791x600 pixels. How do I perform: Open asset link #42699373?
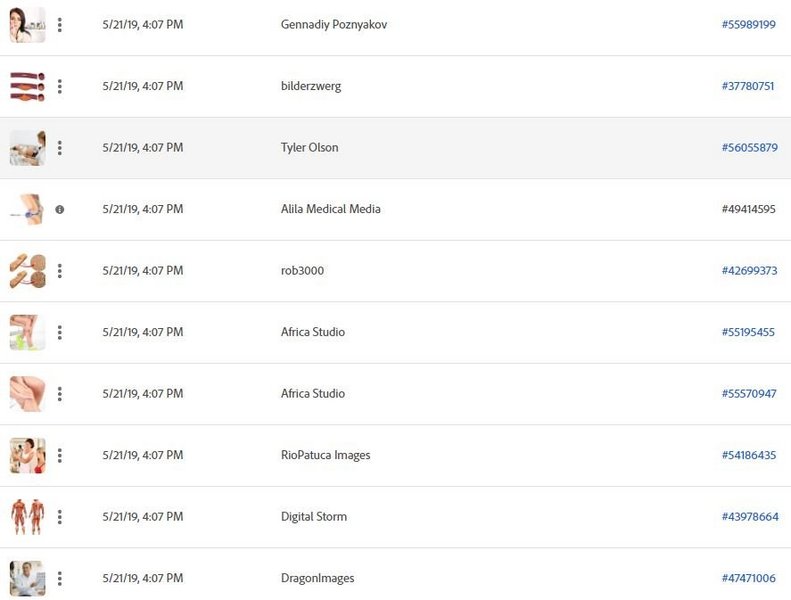click(x=748, y=271)
